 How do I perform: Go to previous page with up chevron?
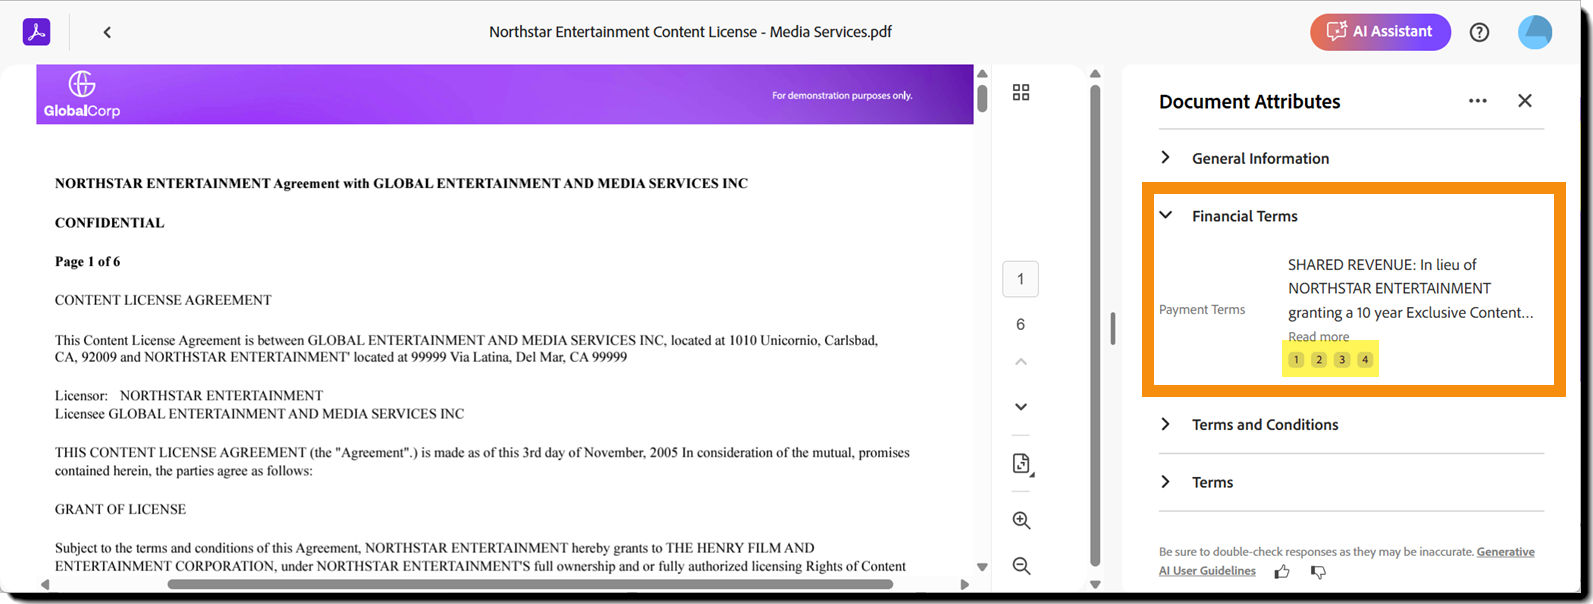(1021, 361)
